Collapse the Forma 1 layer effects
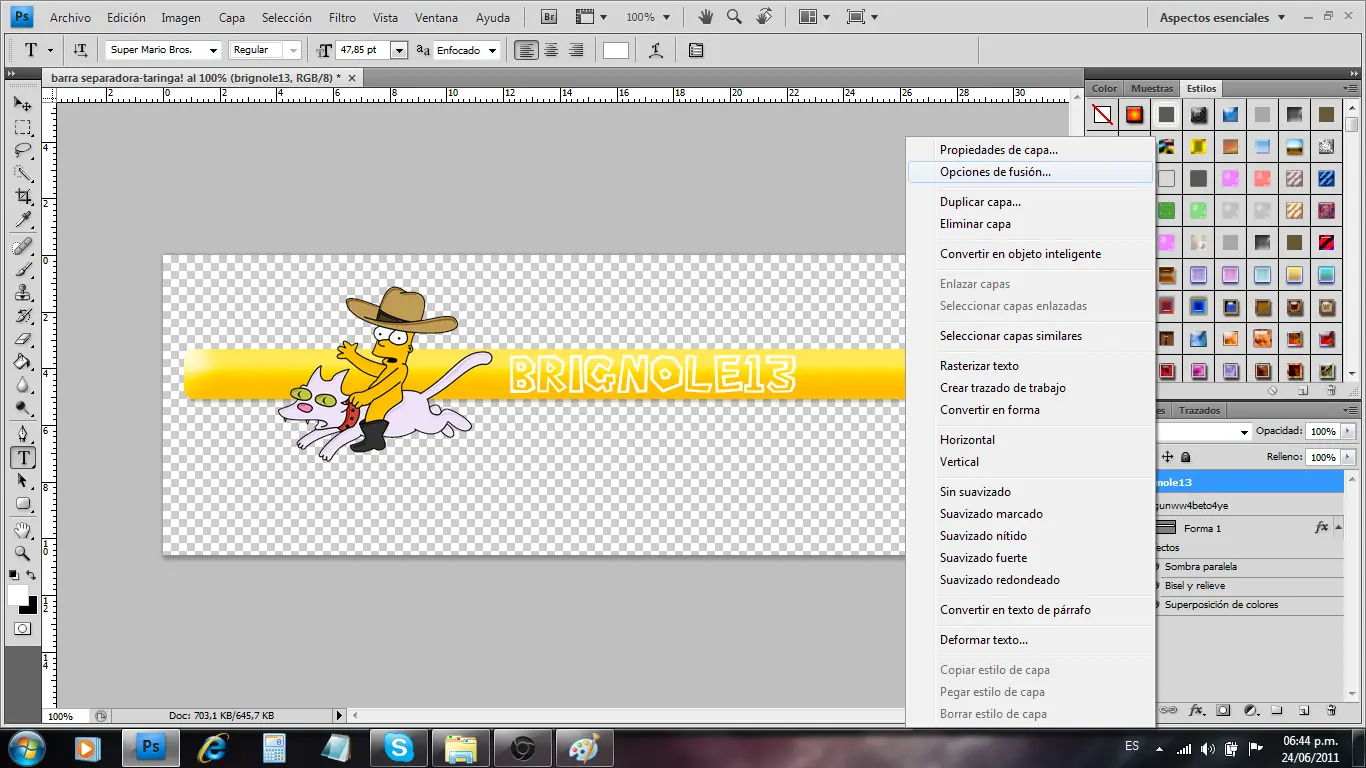 1337,528
